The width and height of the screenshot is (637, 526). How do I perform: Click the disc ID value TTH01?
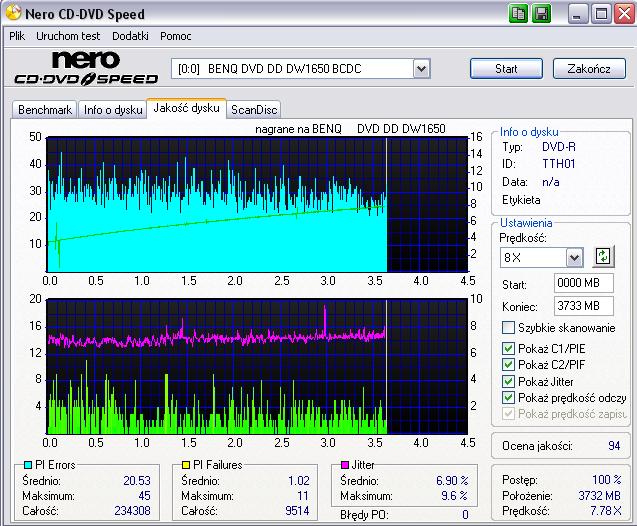pyautogui.click(x=559, y=164)
